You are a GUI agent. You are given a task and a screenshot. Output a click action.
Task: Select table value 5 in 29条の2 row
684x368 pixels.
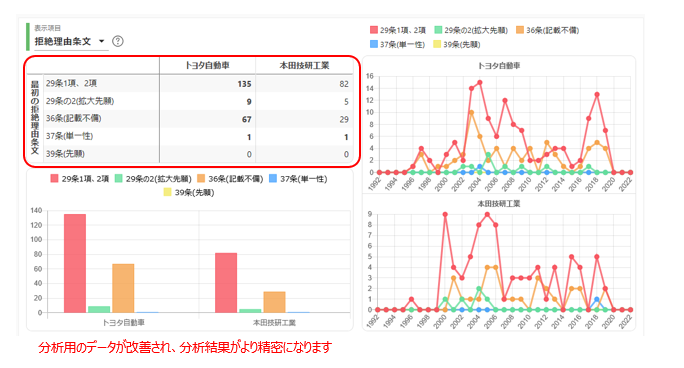click(346, 102)
